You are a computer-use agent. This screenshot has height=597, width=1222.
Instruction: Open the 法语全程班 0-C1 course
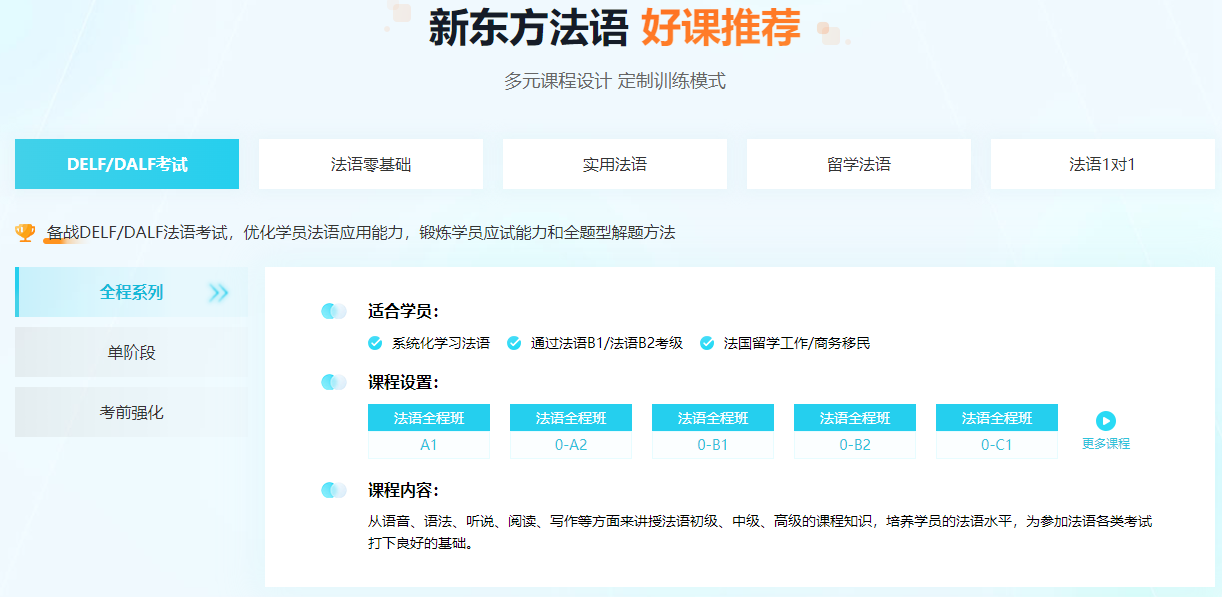997,431
